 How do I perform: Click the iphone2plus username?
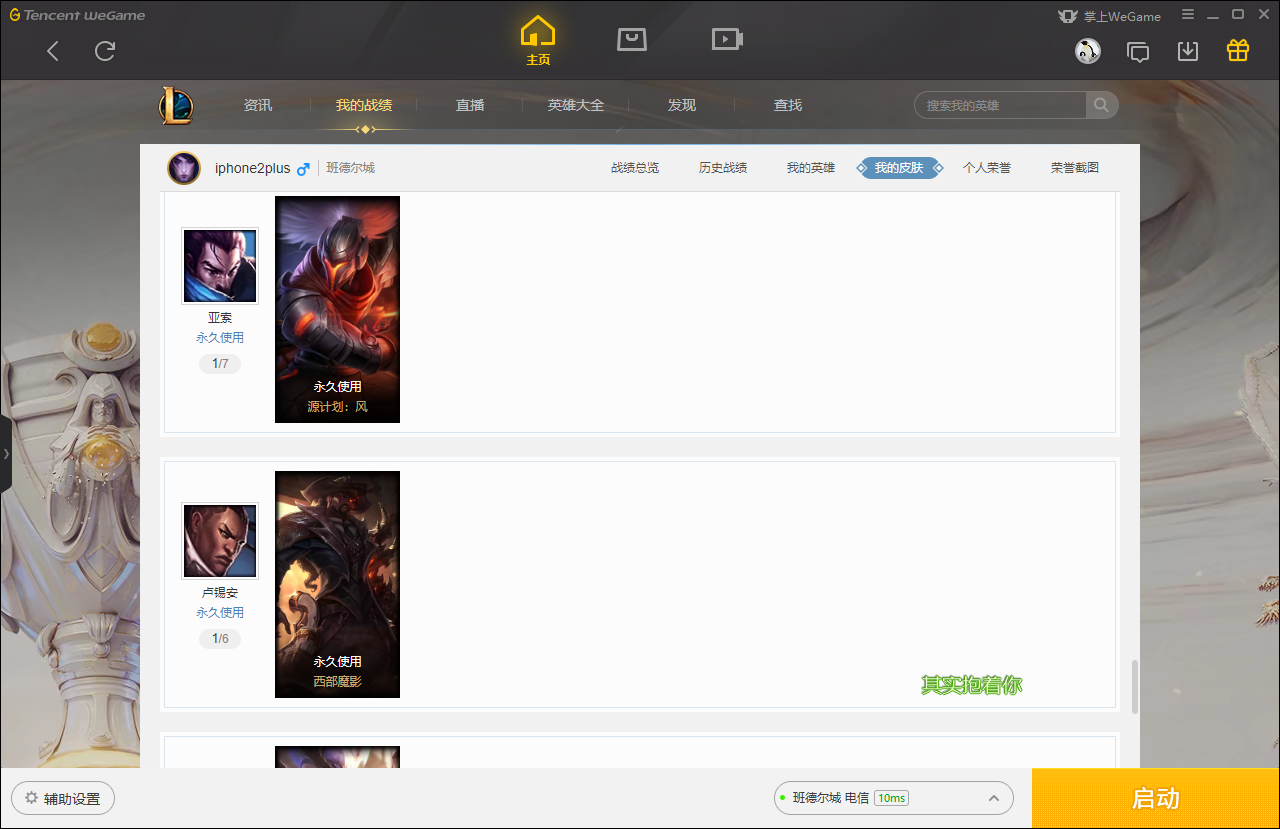click(252, 168)
